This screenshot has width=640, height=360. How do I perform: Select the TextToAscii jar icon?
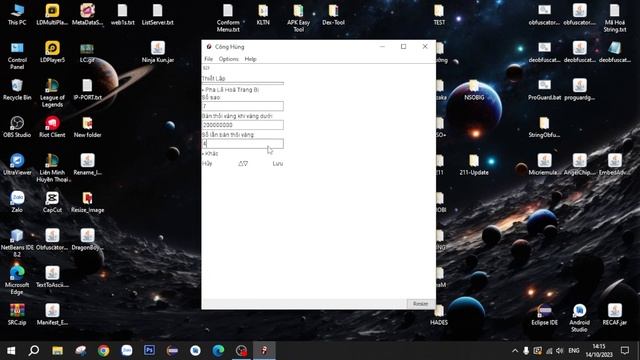pos(52,277)
